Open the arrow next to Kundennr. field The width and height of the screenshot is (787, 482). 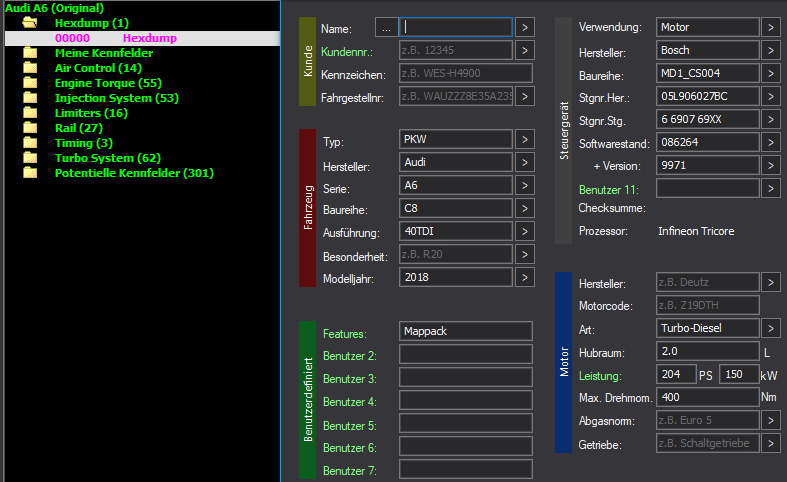click(x=524, y=50)
